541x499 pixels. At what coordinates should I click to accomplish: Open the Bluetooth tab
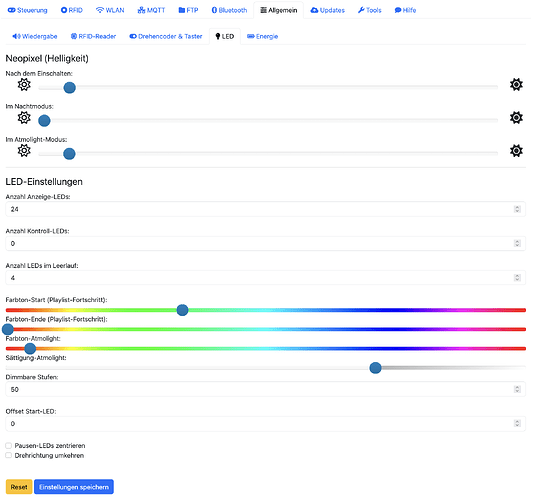click(x=229, y=10)
